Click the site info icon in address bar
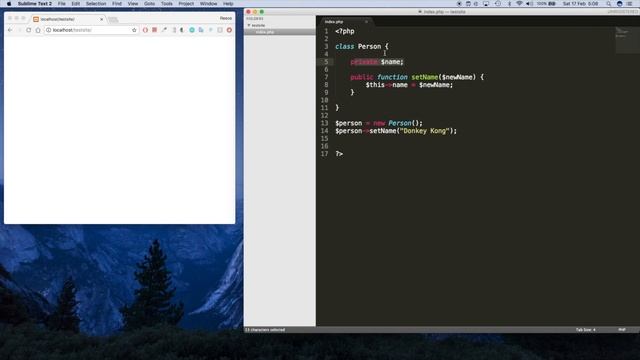The image size is (640, 360). (x=49, y=30)
